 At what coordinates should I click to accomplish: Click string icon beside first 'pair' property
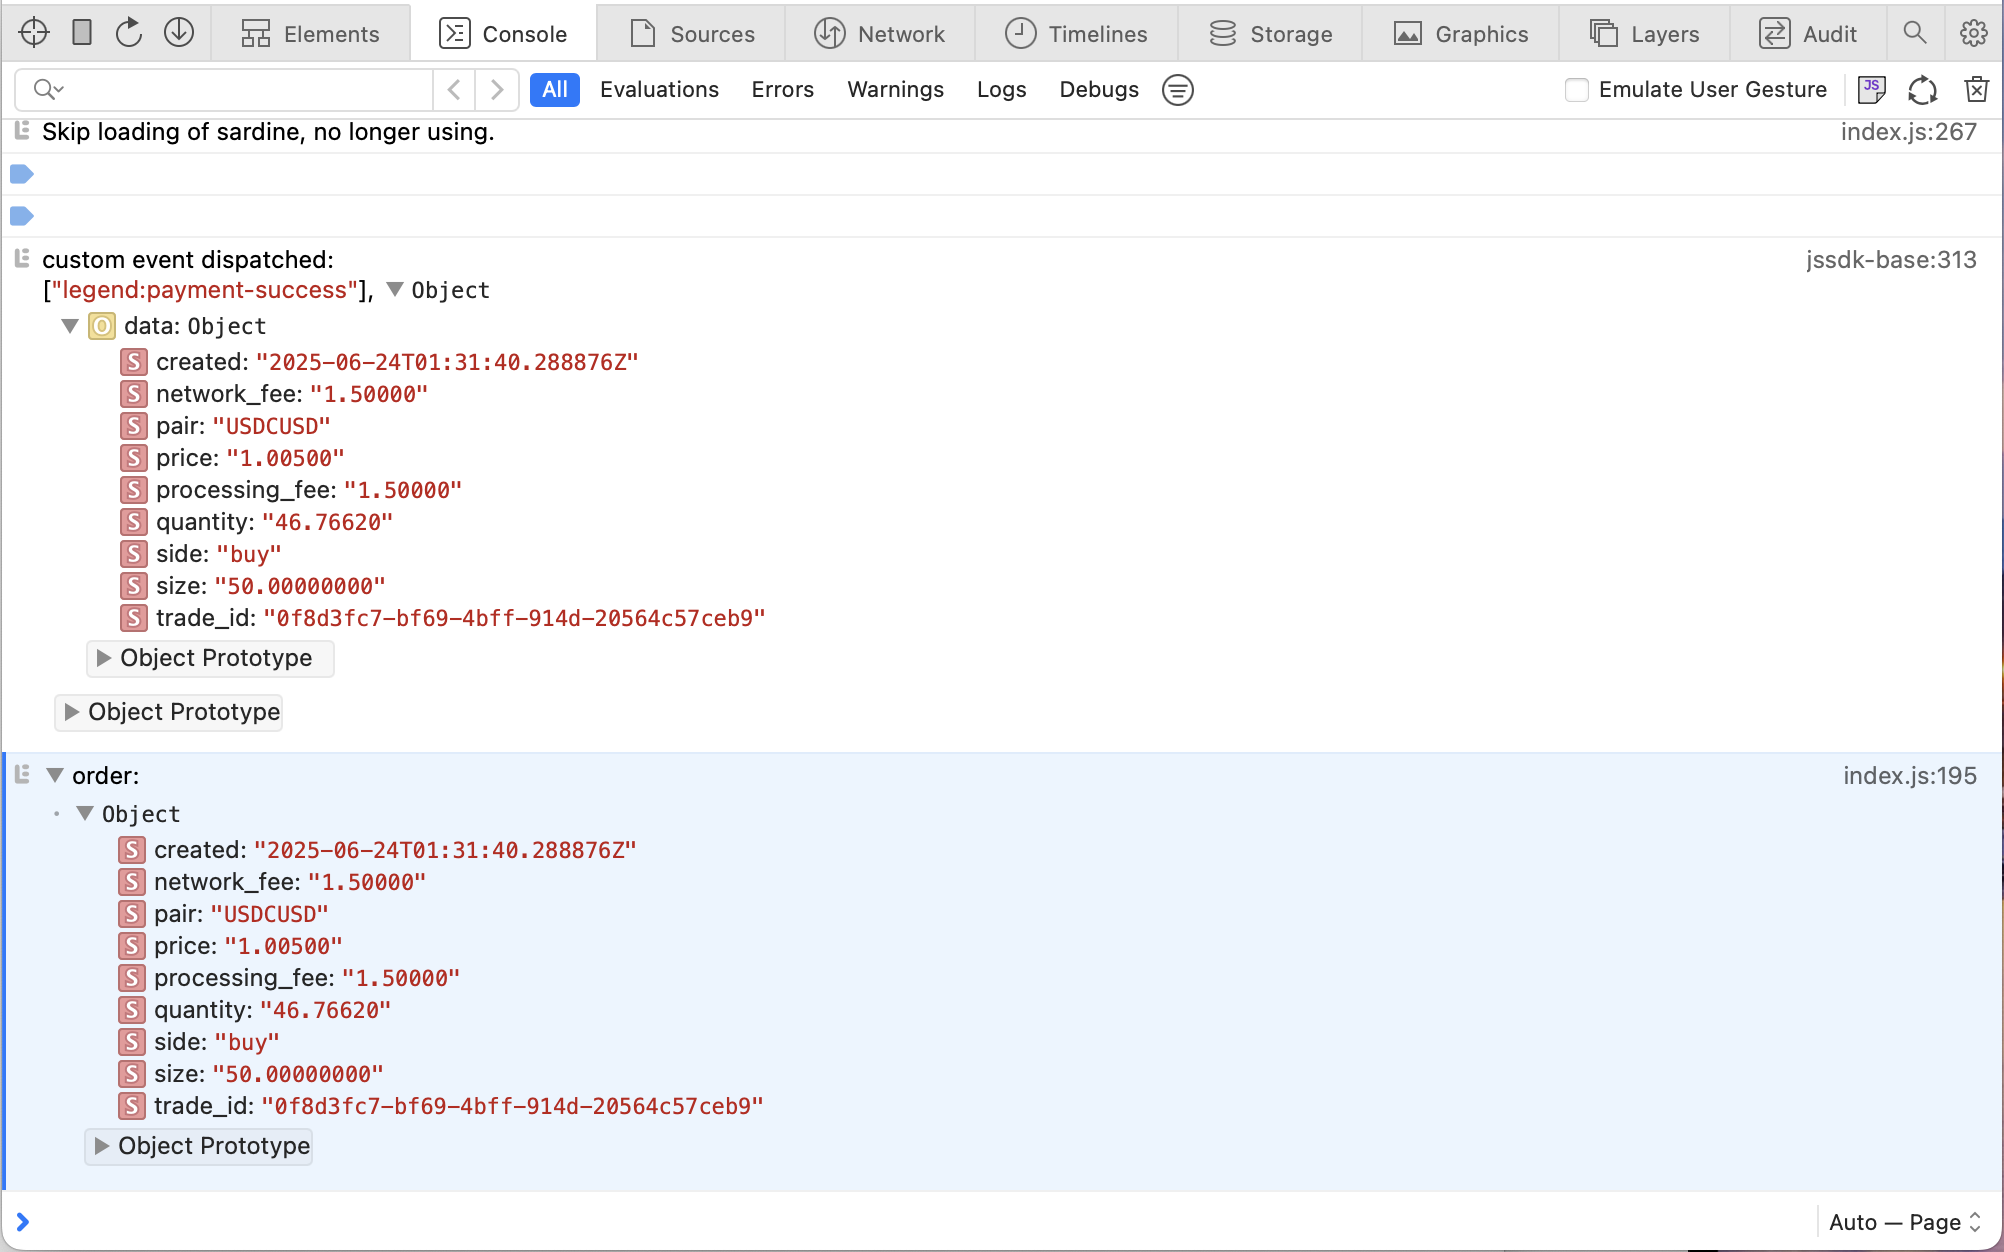134,426
